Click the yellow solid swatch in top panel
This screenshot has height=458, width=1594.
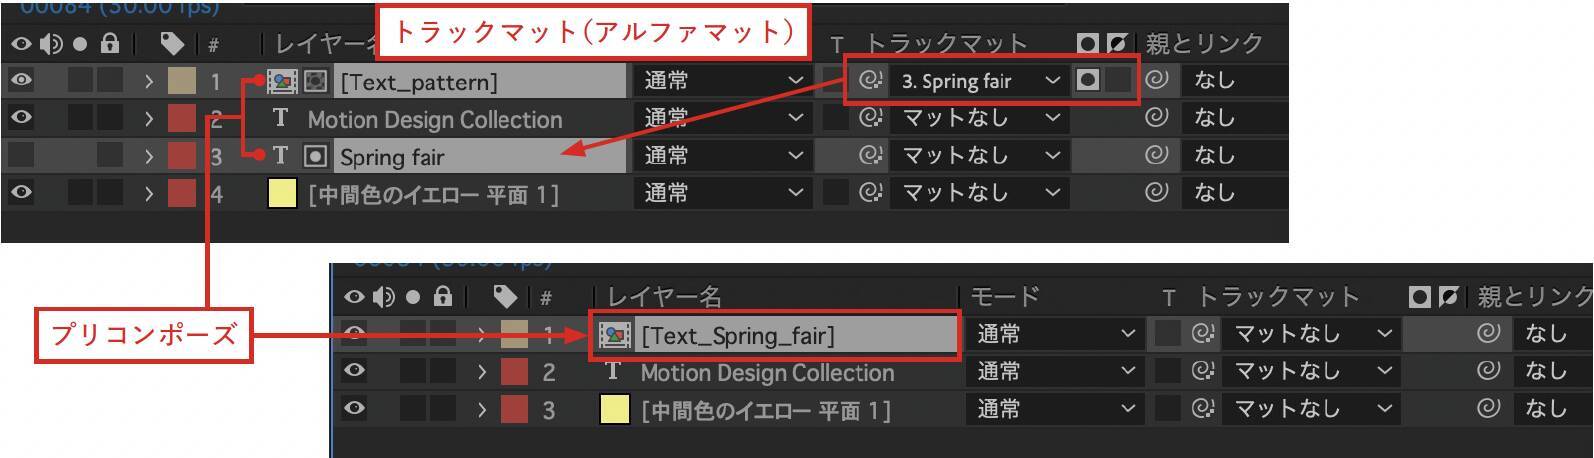282,193
